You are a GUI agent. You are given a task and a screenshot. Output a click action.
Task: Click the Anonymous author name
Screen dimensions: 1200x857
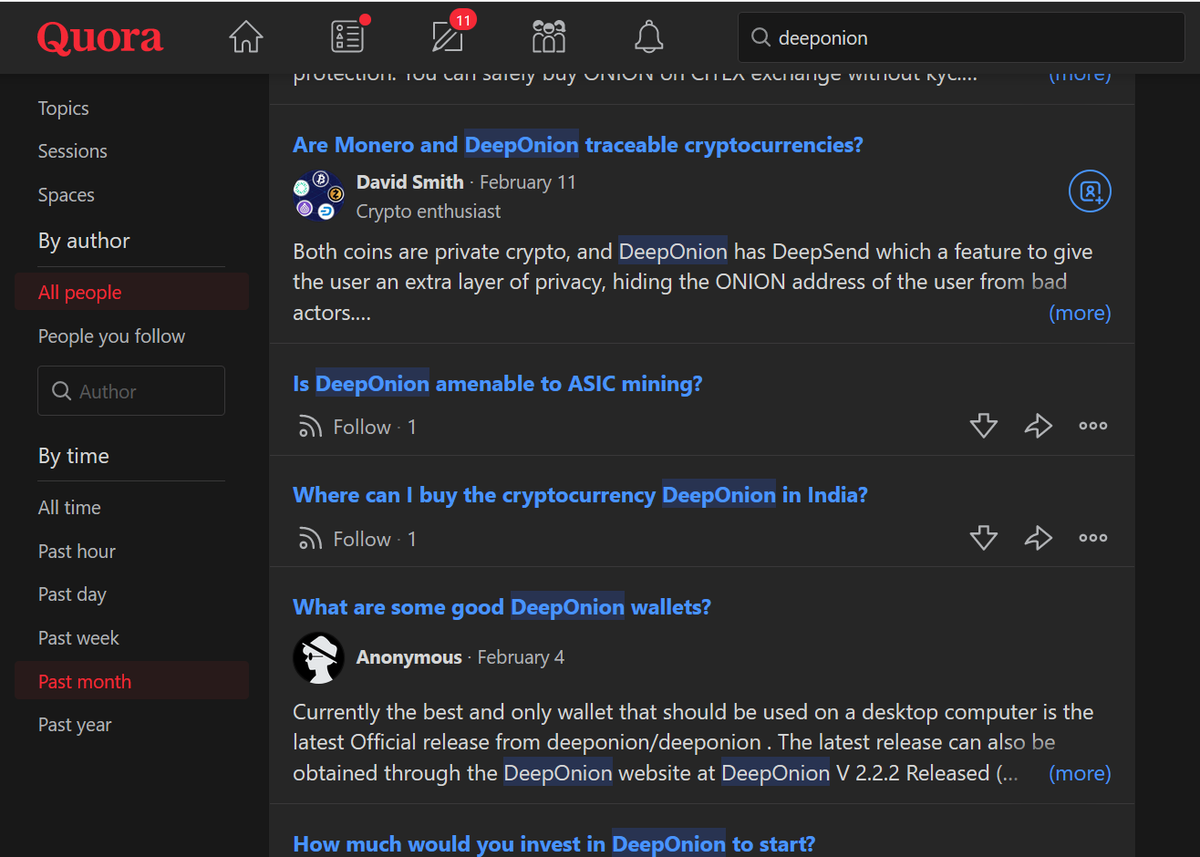coord(409,657)
